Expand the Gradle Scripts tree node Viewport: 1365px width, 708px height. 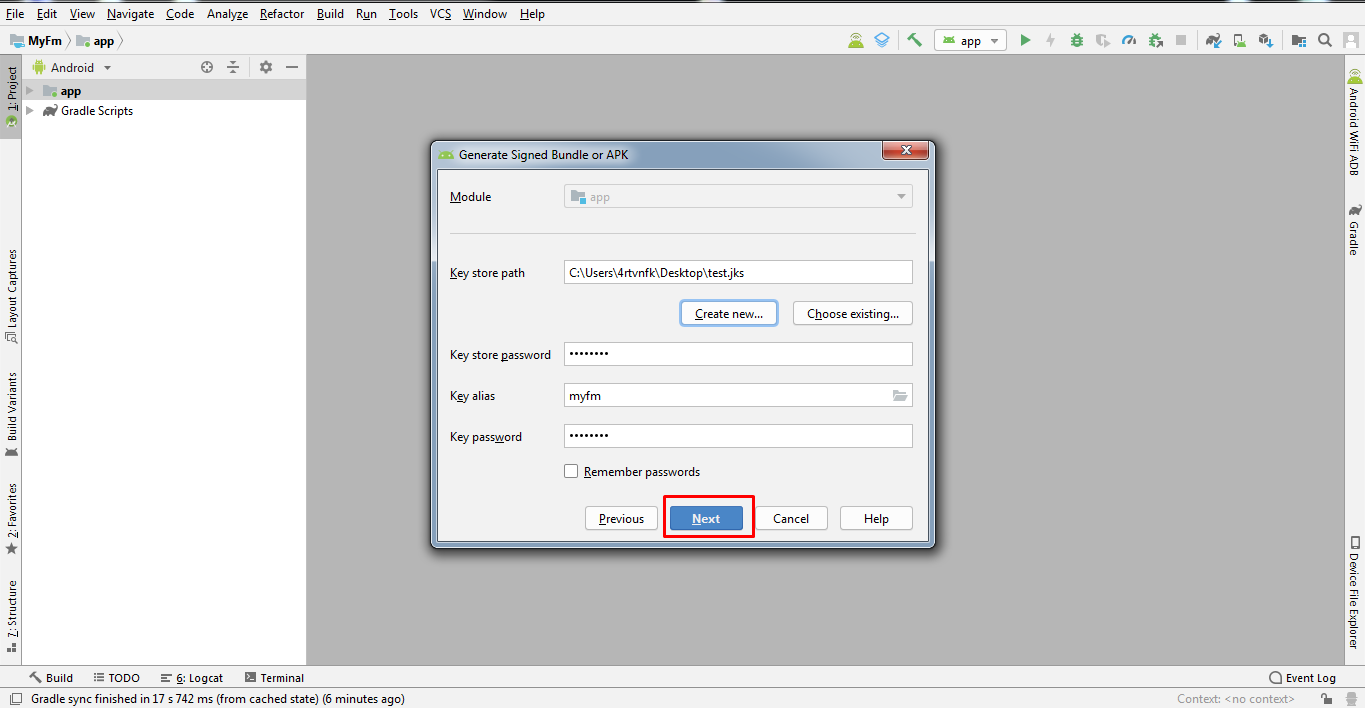pos(30,111)
